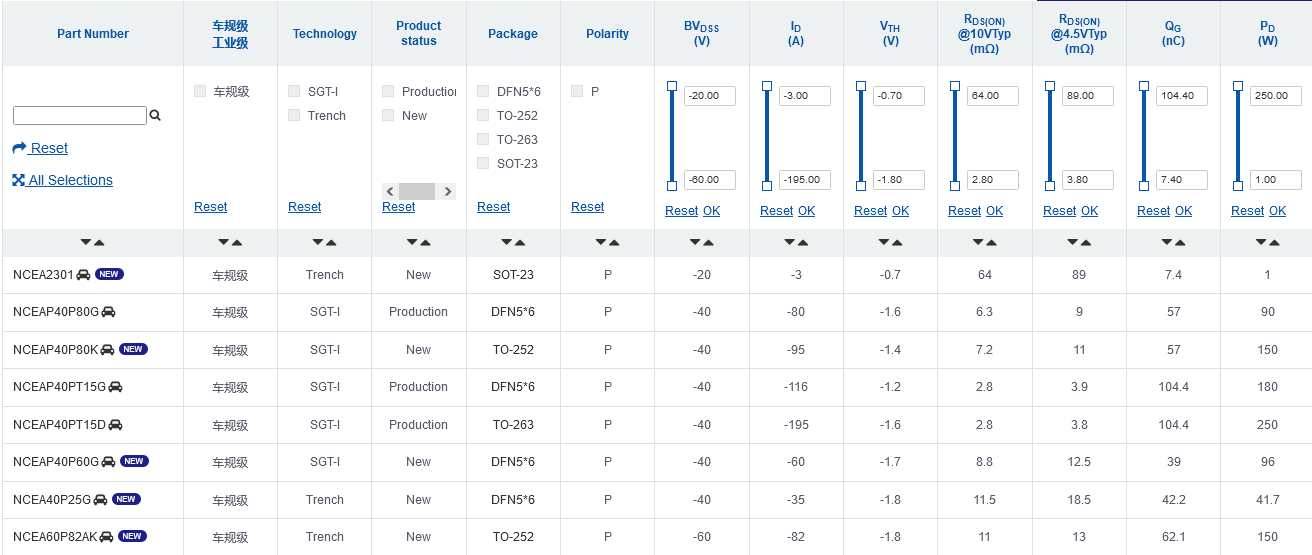Sort ascending by the PD (W) column
1312x555 pixels.
pos(1274,243)
